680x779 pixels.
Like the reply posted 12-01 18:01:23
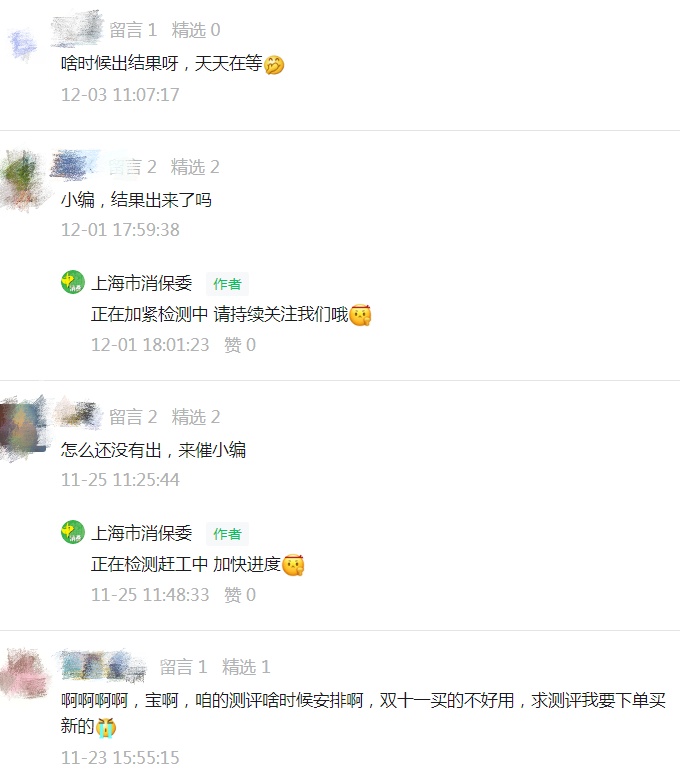click(240, 345)
